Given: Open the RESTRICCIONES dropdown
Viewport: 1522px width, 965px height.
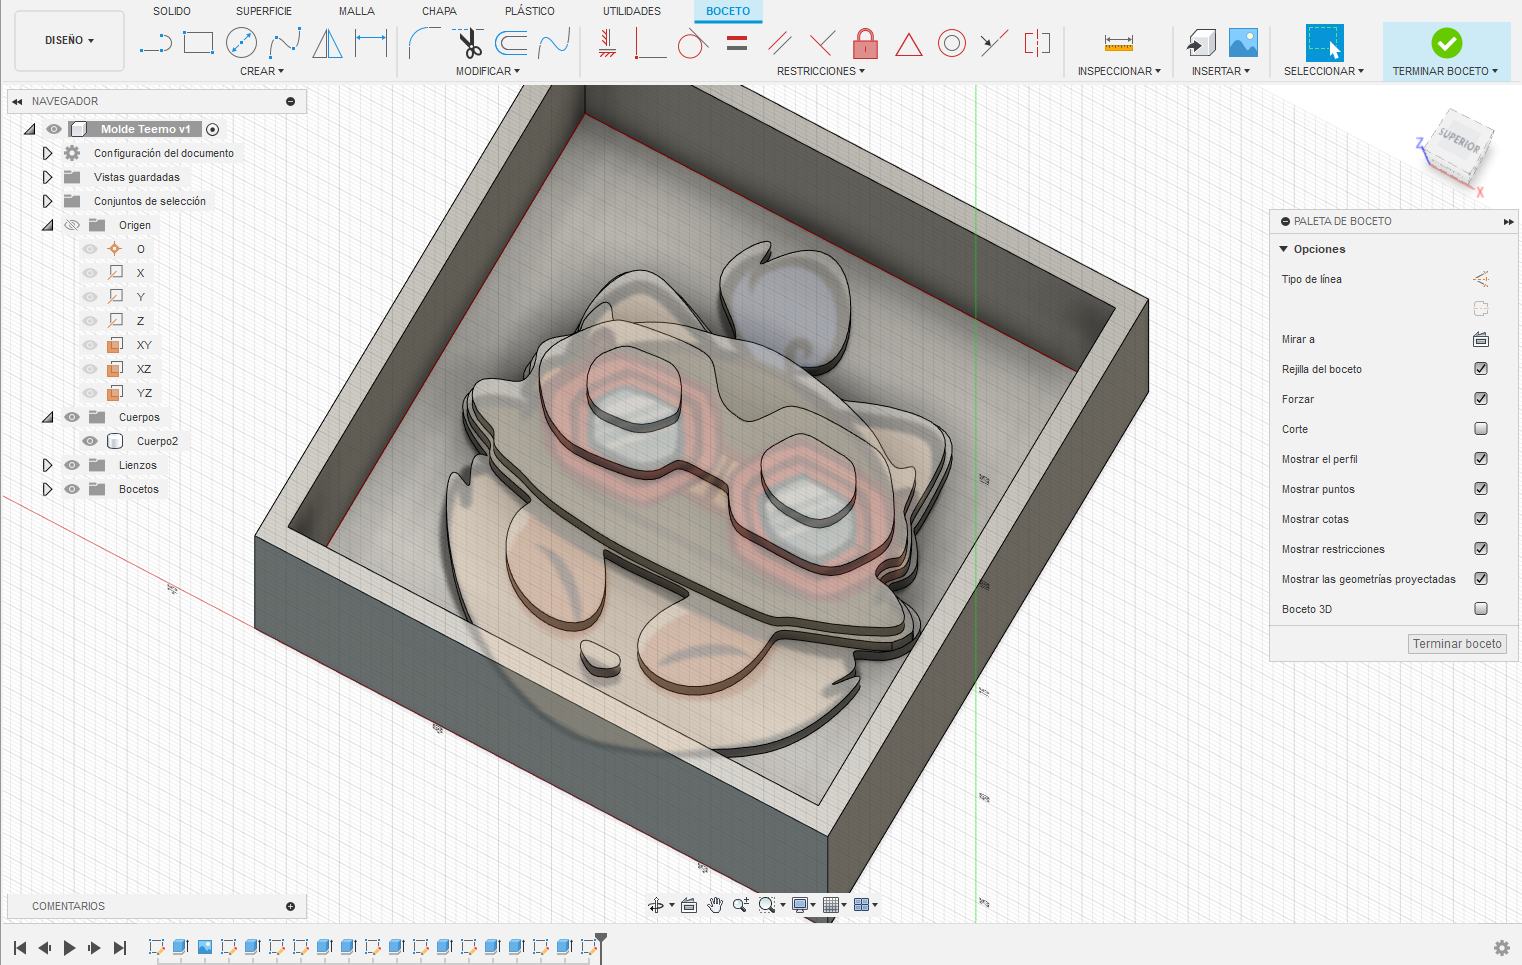Looking at the screenshot, I should (820, 71).
